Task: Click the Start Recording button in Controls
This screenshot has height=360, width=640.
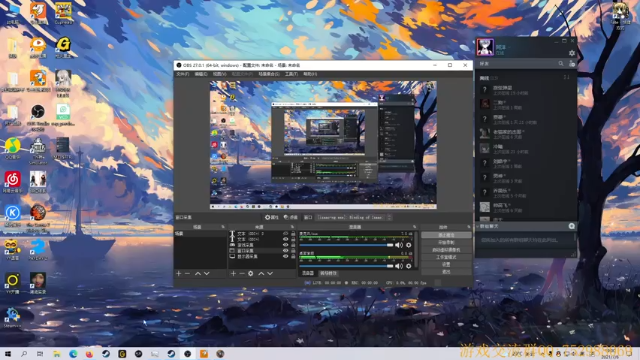Action: (x=446, y=242)
